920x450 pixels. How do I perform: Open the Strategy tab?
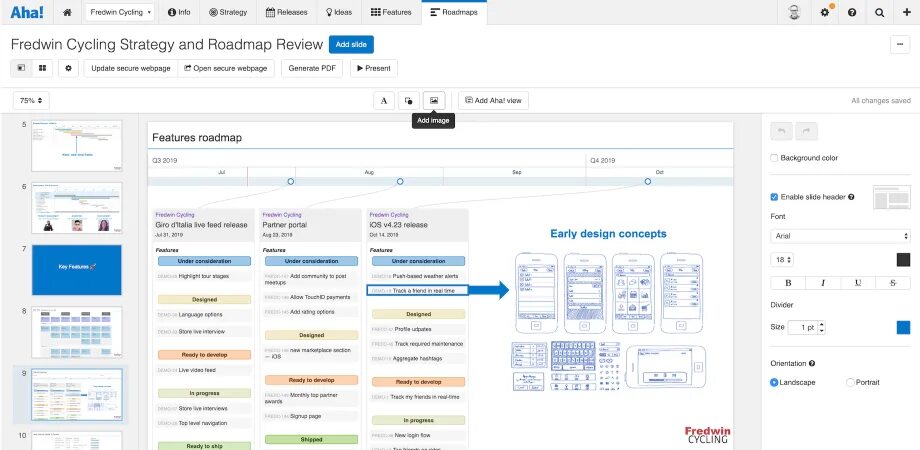(x=228, y=12)
